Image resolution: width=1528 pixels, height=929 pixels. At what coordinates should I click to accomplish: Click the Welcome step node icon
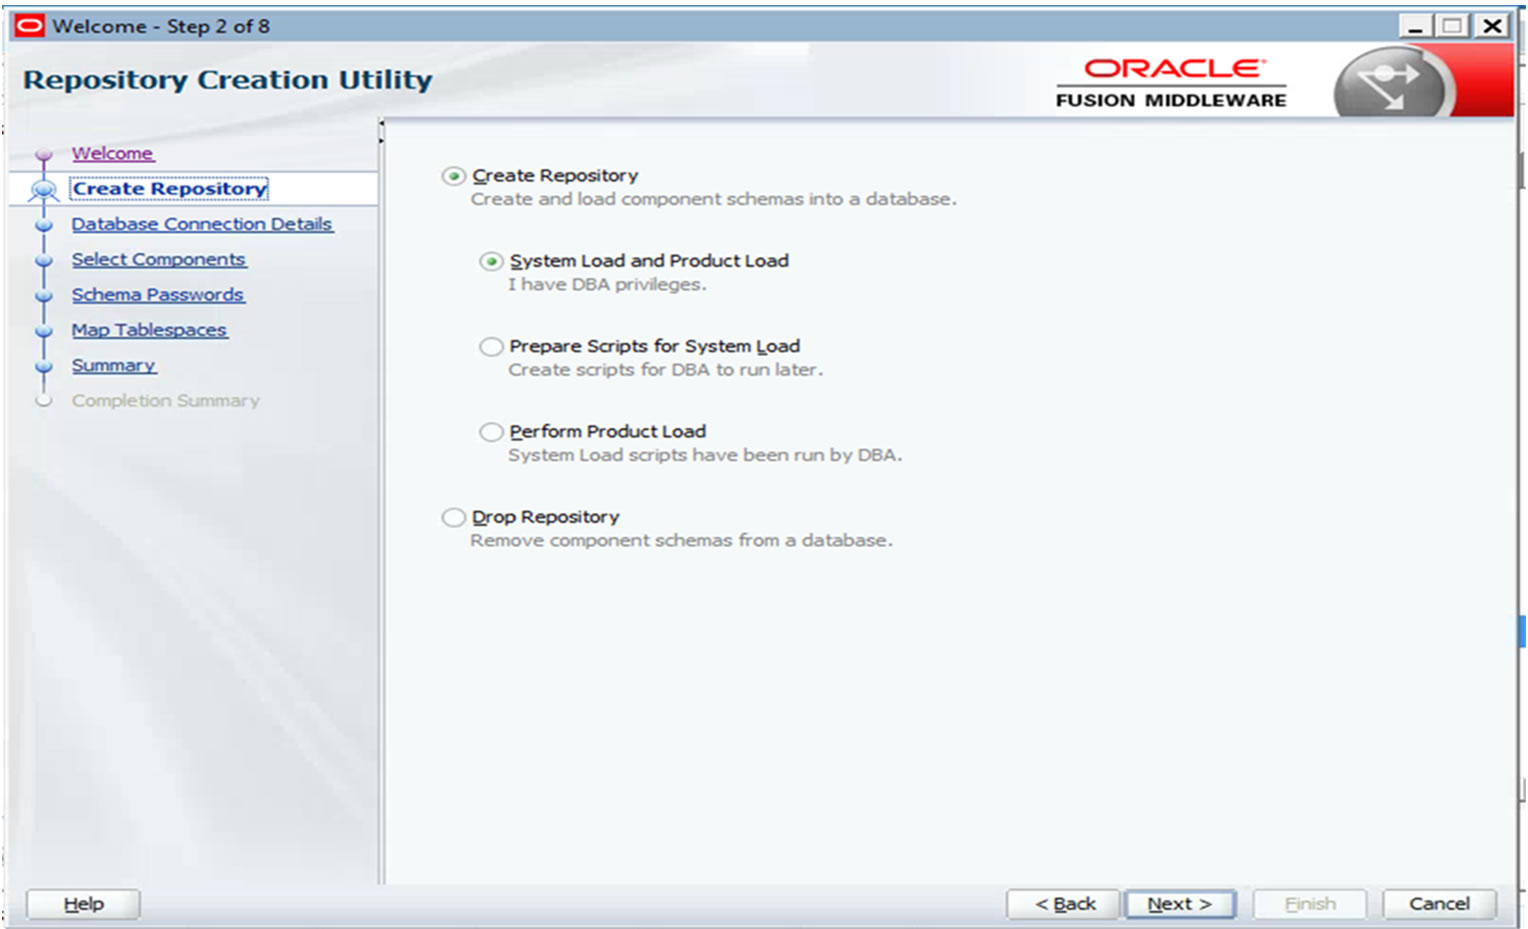click(x=42, y=153)
